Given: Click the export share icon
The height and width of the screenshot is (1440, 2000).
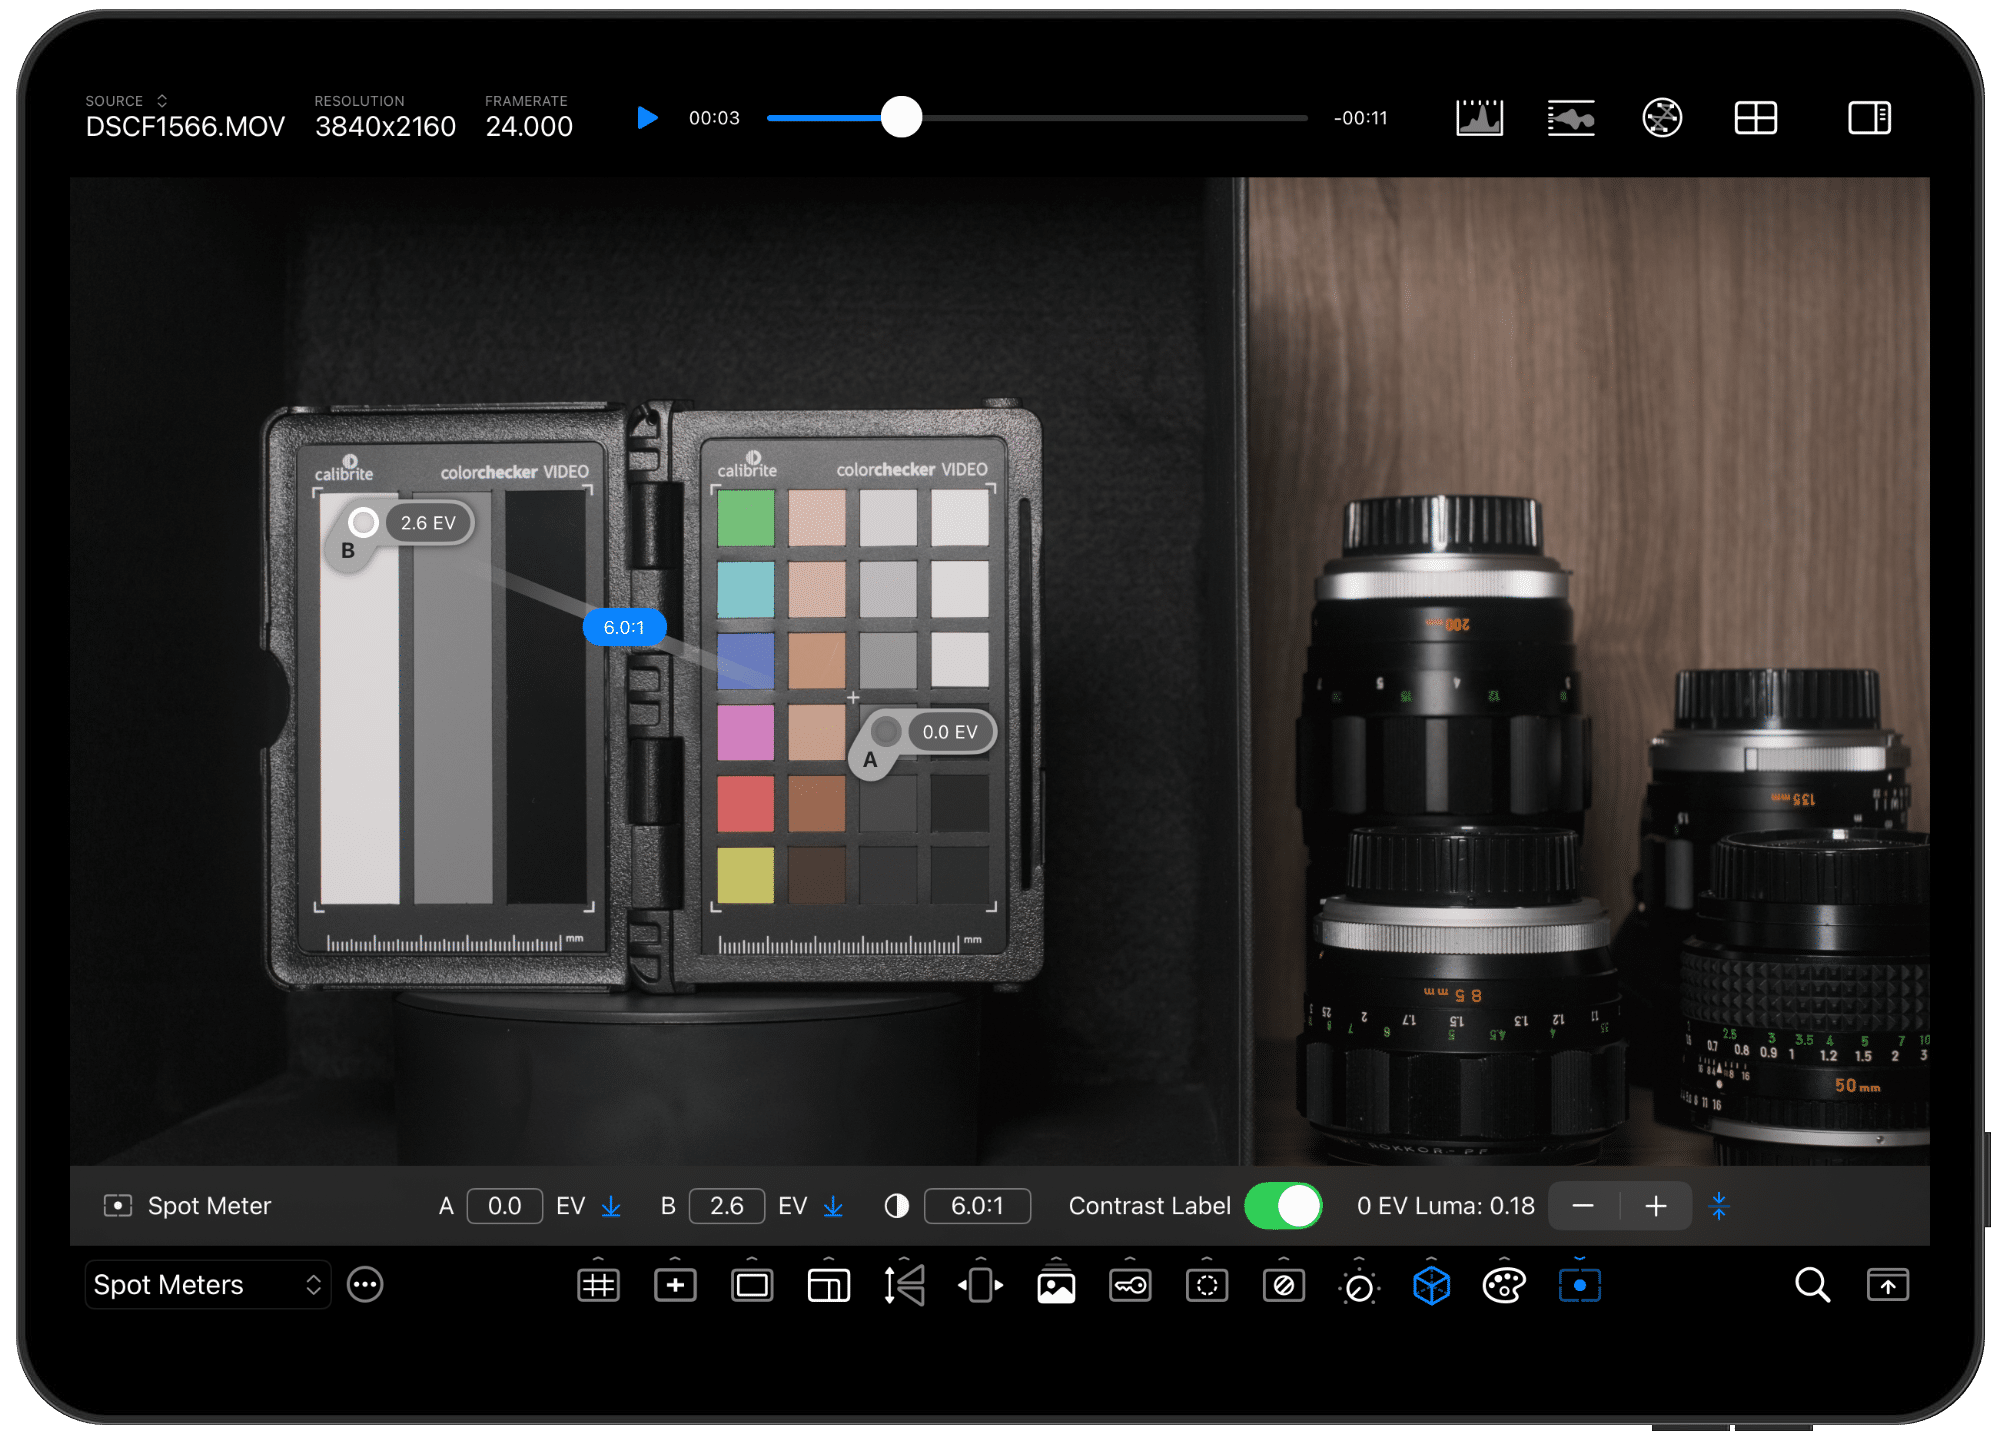Looking at the screenshot, I should coord(1887,1285).
